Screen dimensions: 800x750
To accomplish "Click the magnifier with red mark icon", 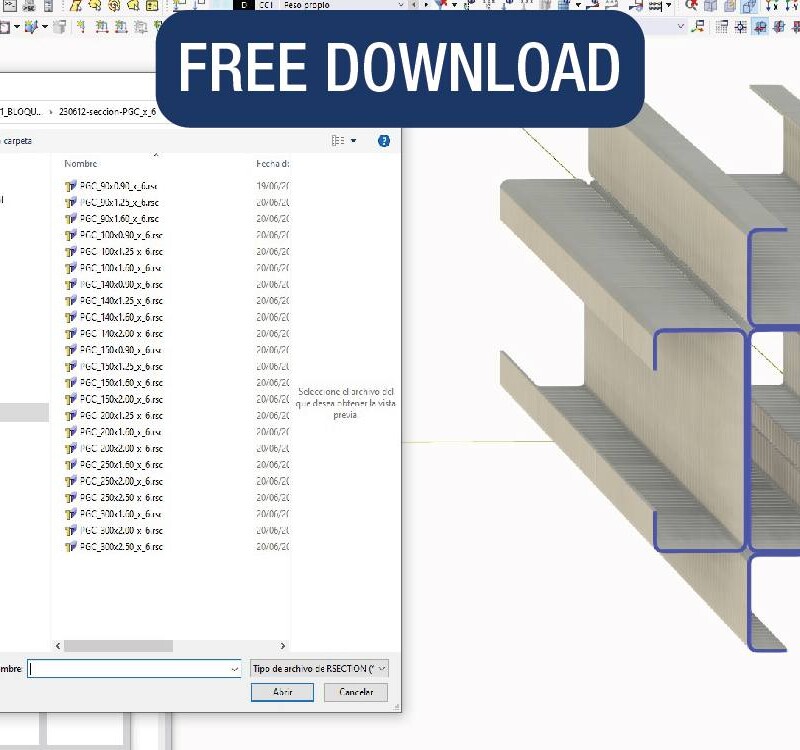I will pyautogui.click(x=692, y=6).
